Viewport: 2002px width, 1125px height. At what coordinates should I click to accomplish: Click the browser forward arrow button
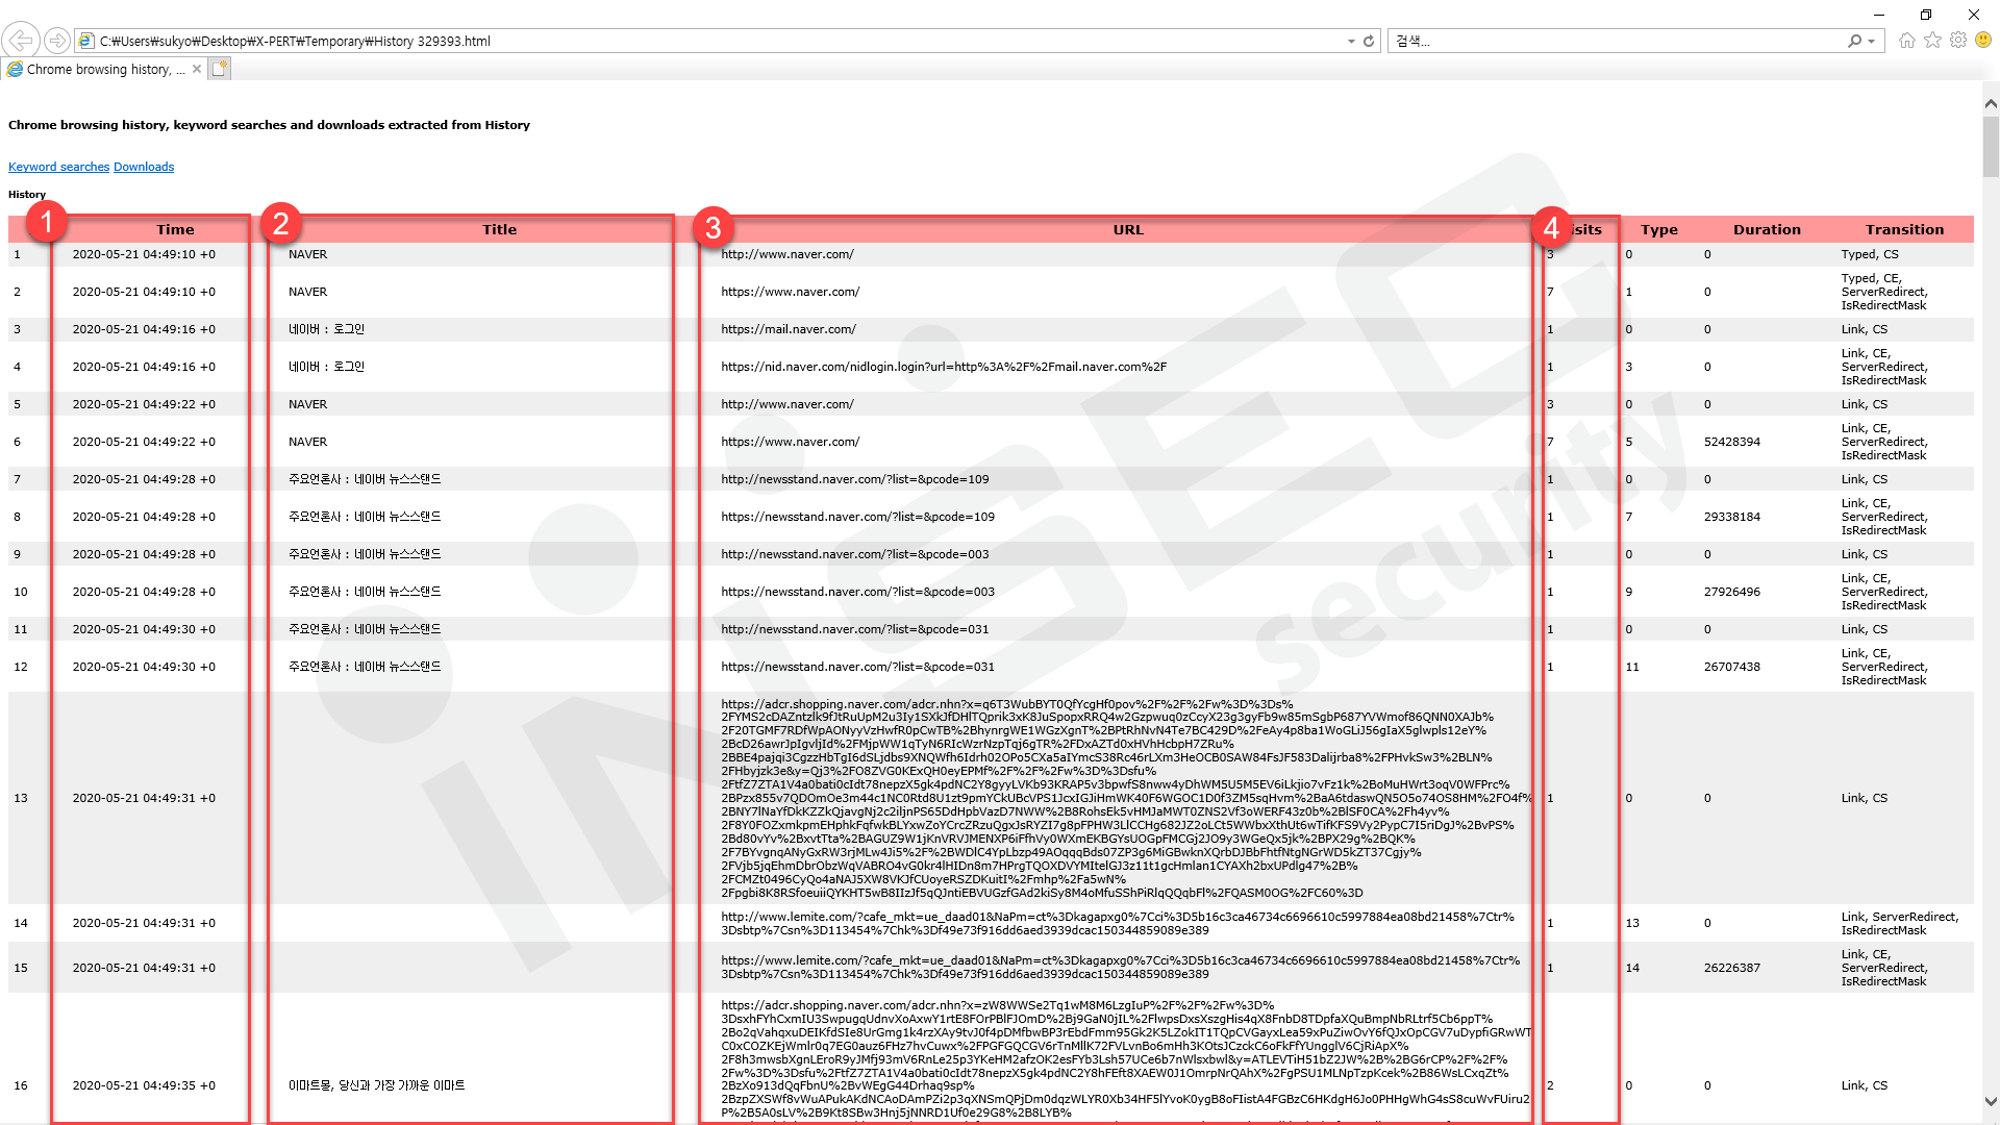(57, 40)
